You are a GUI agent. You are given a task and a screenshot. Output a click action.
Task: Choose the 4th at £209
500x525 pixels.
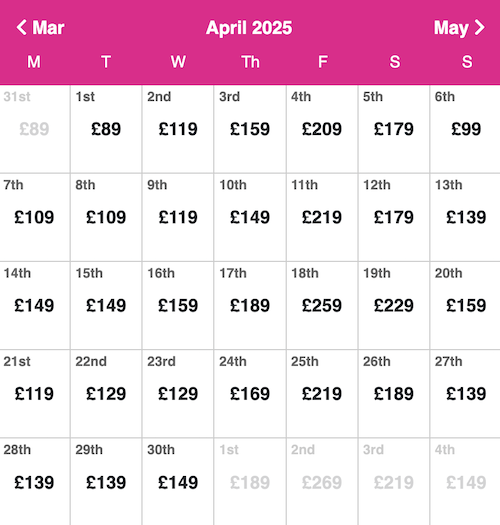(x=322, y=129)
